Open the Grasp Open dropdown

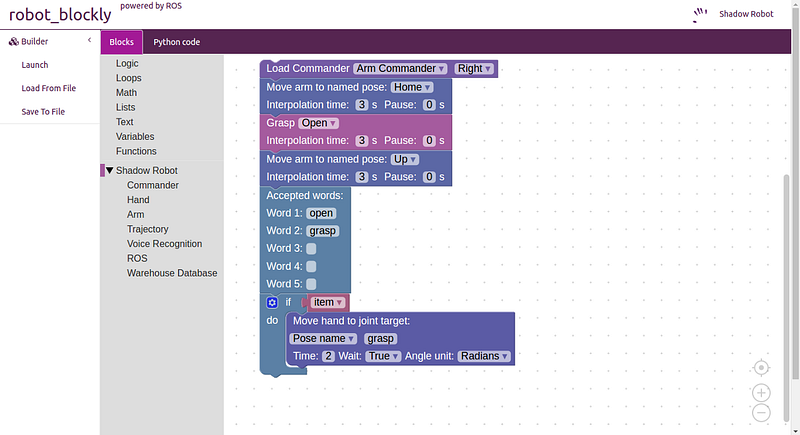[x=318, y=123]
